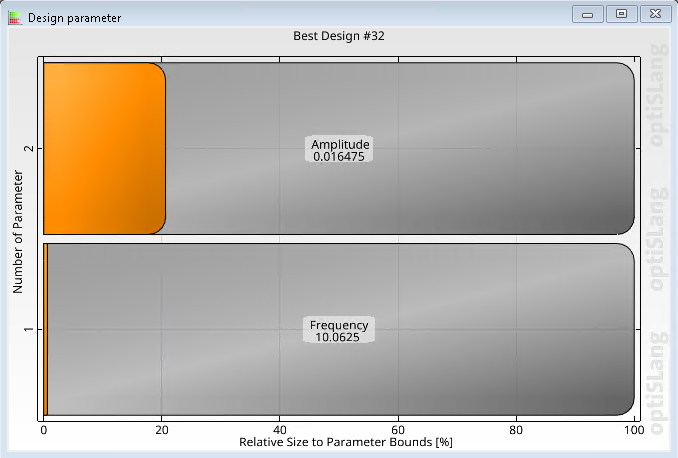
Task: Click the x-axis tick label 60
Action: [x=398, y=430]
